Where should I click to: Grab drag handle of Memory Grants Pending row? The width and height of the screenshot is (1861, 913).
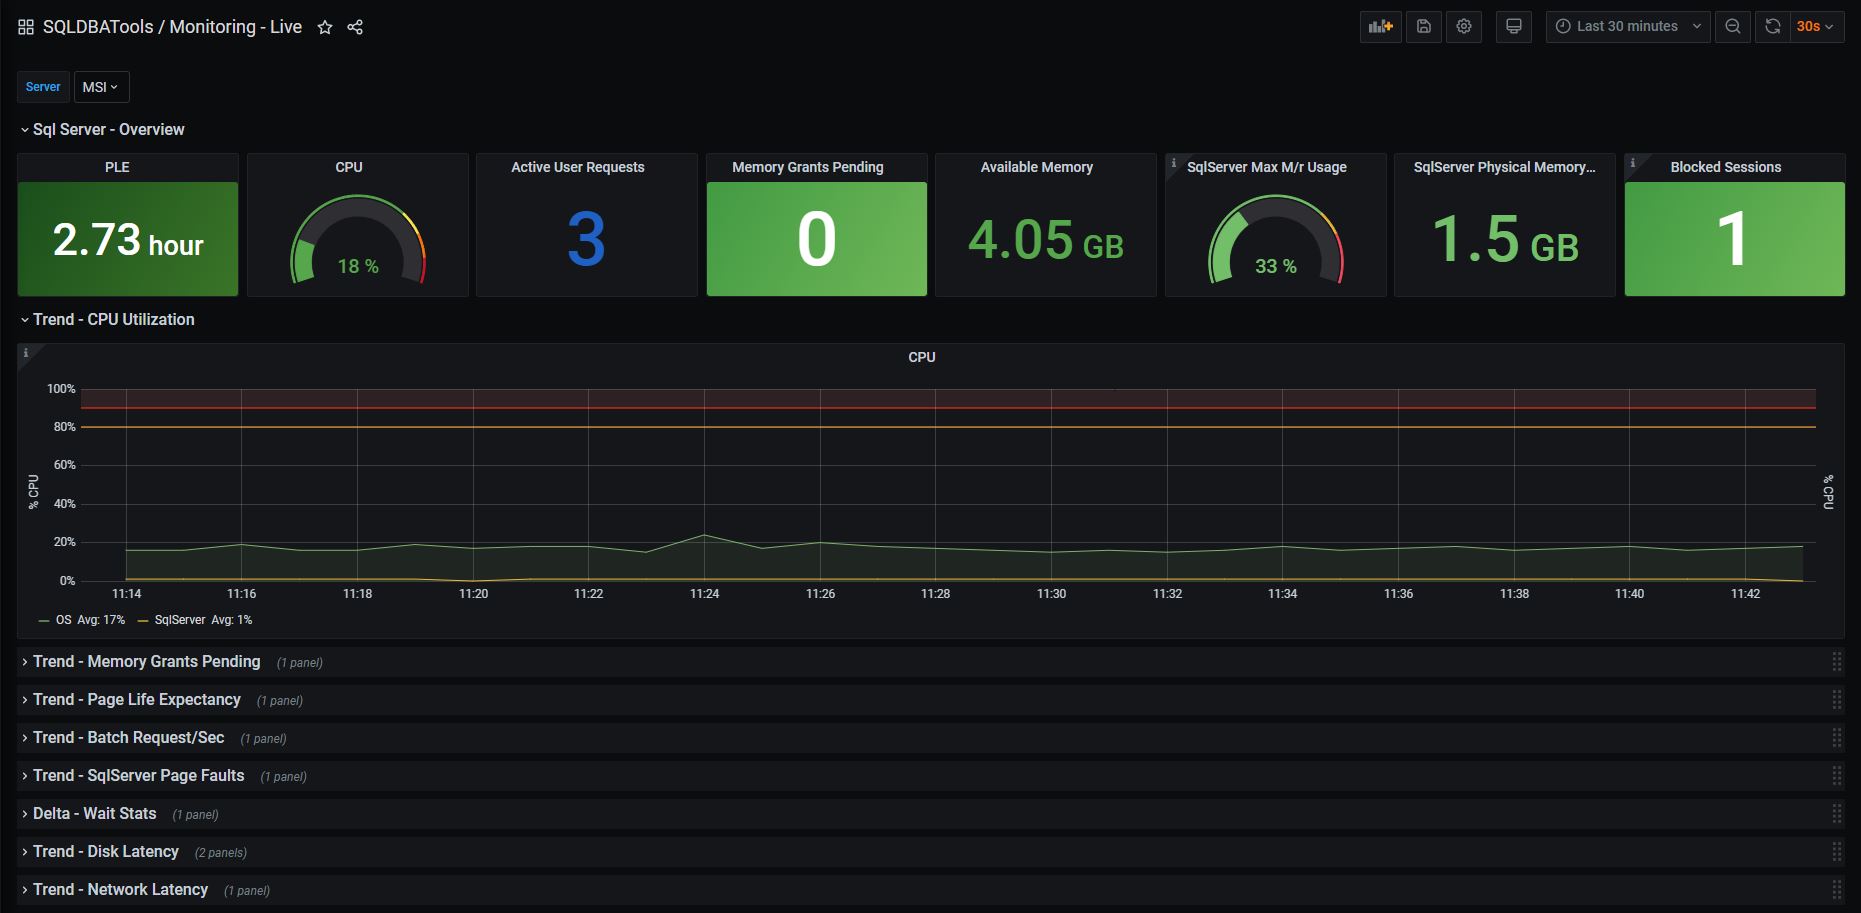pos(1837,661)
